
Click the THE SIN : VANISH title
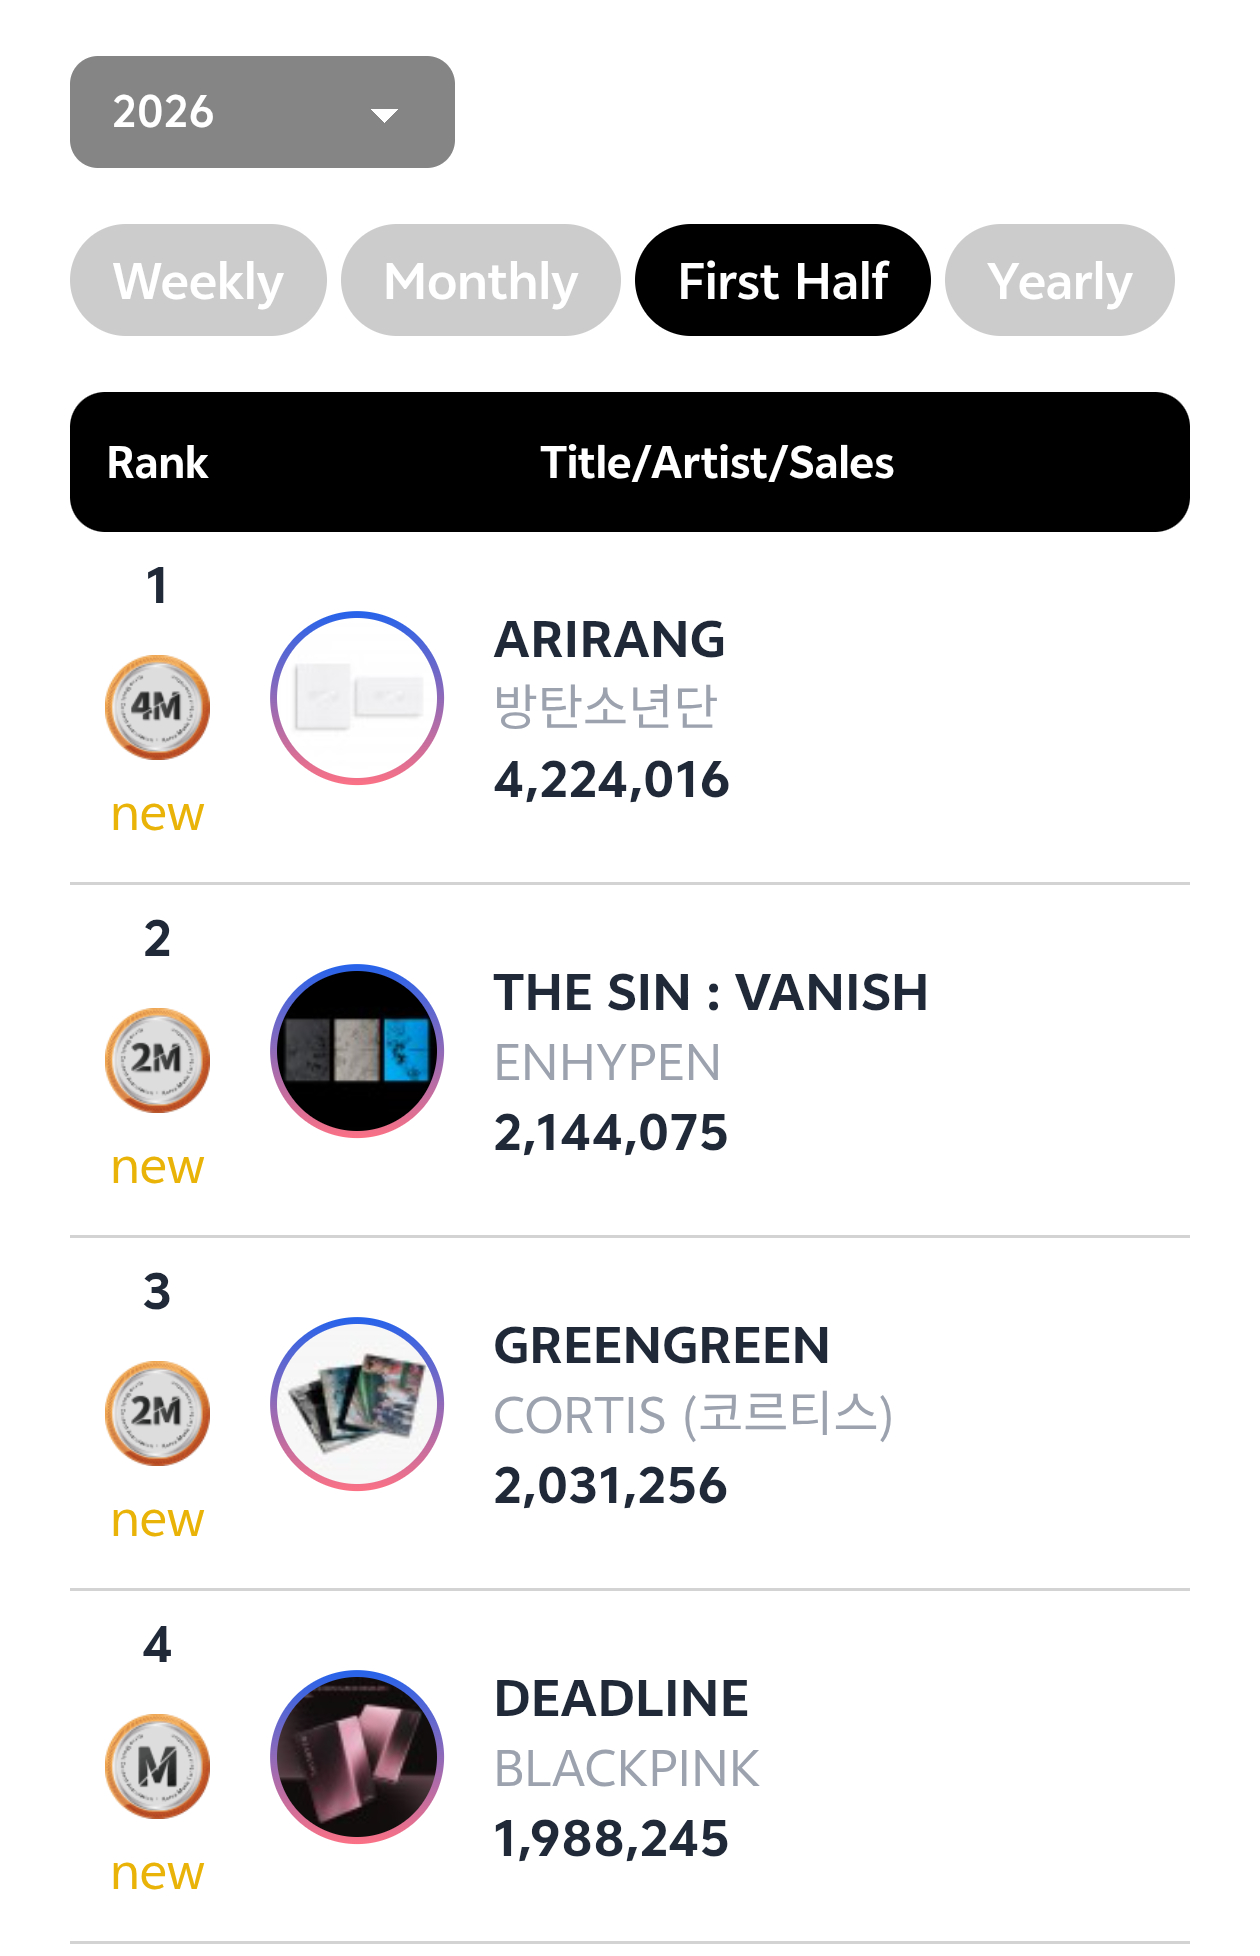[x=711, y=993]
